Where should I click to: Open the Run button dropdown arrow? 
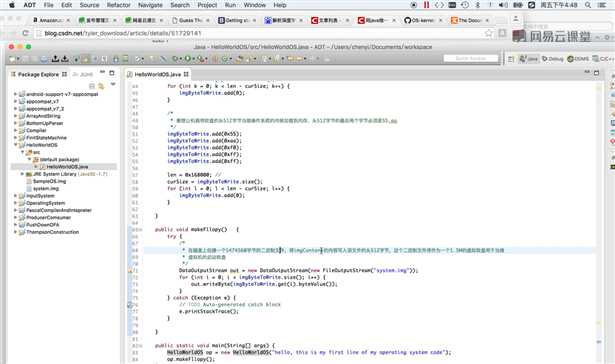click(x=193, y=59)
